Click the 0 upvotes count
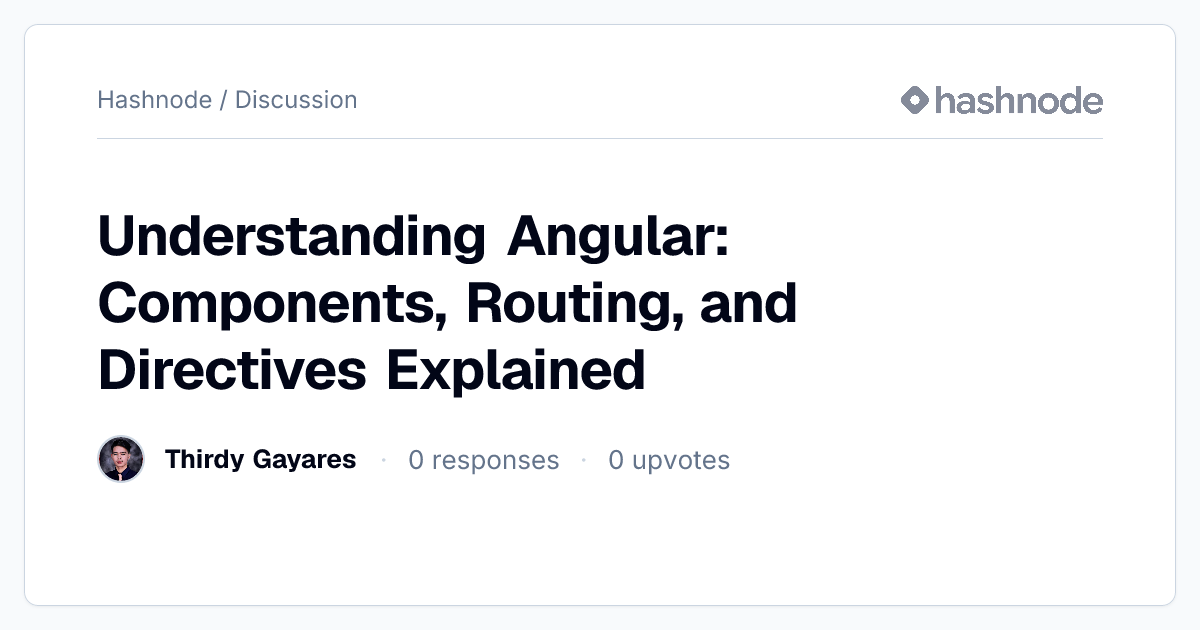The height and width of the screenshot is (630, 1200). coord(669,460)
